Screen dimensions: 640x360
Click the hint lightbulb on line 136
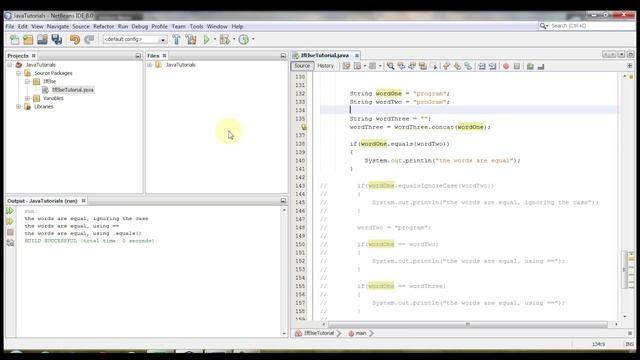click(304, 127)
